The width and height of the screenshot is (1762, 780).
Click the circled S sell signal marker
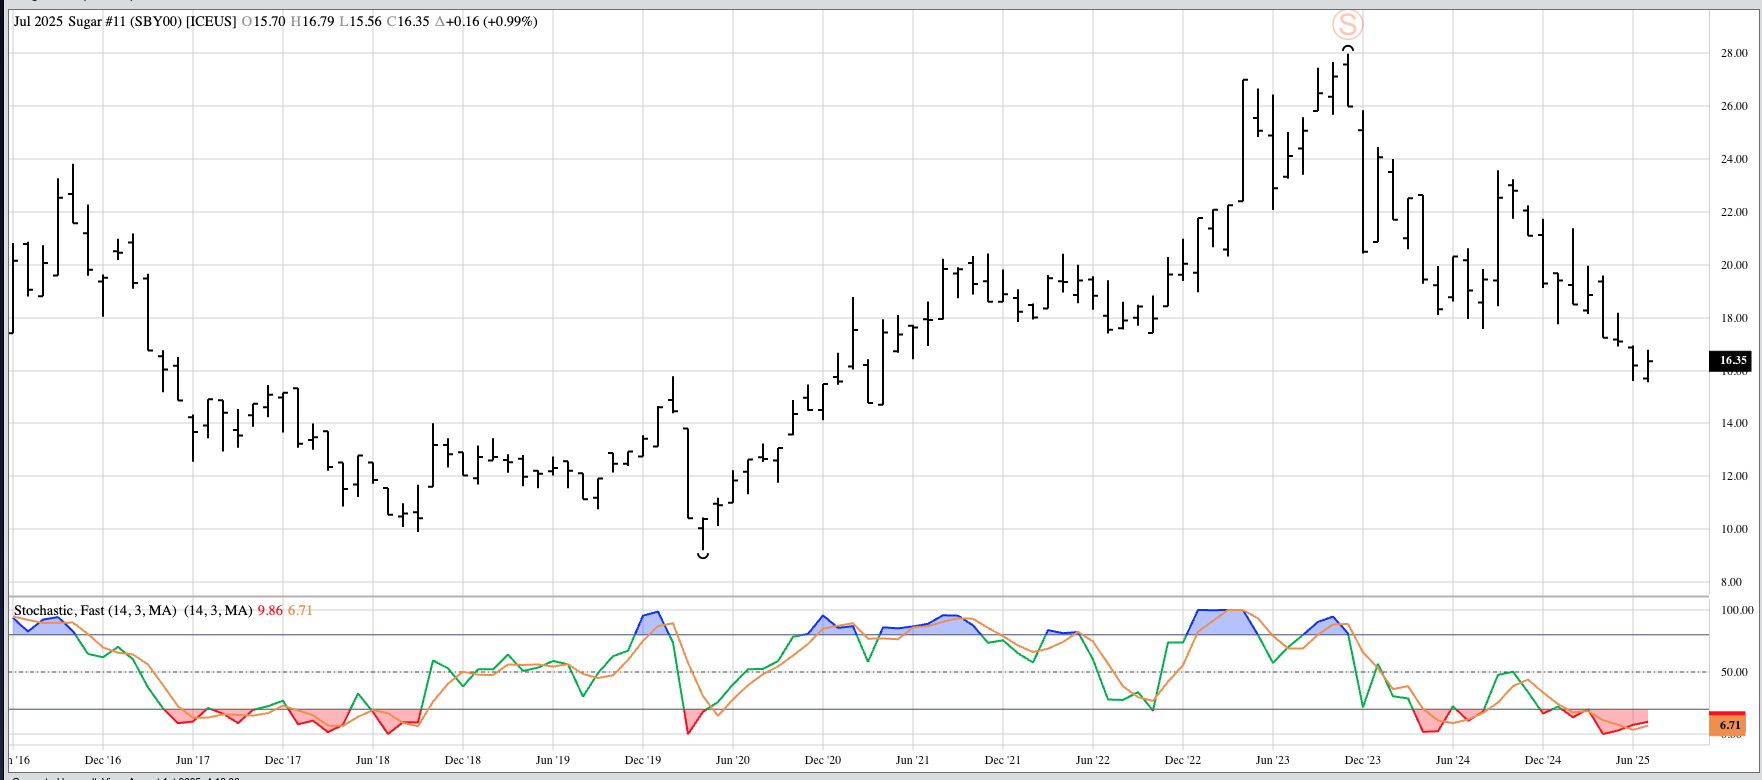[1347, 25]
